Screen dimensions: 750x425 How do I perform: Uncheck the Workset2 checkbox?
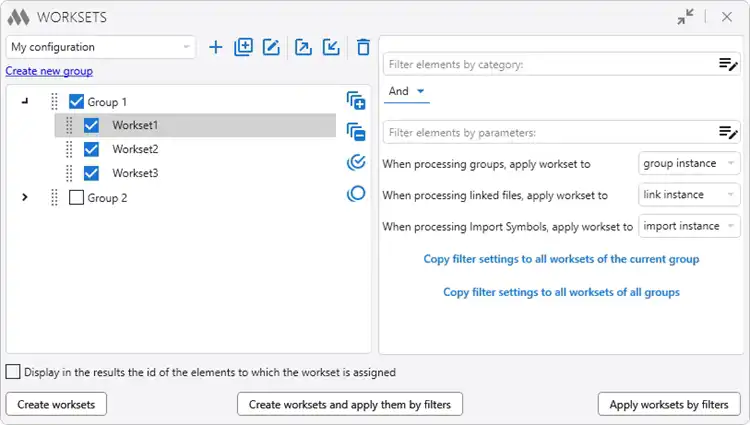[x=91, y=149]
